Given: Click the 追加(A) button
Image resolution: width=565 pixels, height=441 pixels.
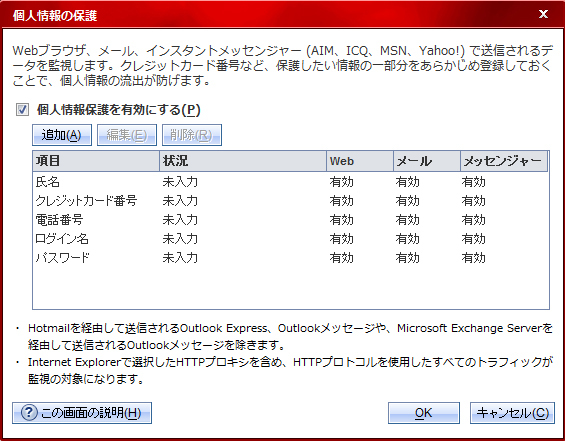Looking at the screenshot, I should [62, 135].
